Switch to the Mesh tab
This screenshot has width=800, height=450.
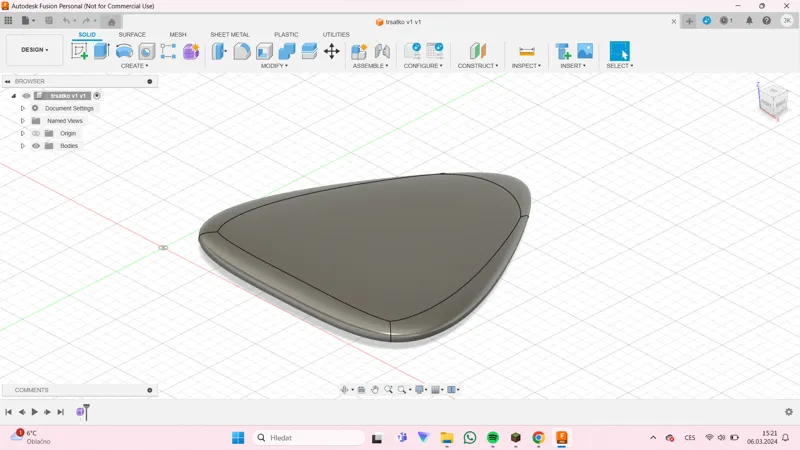pos(178,34)
